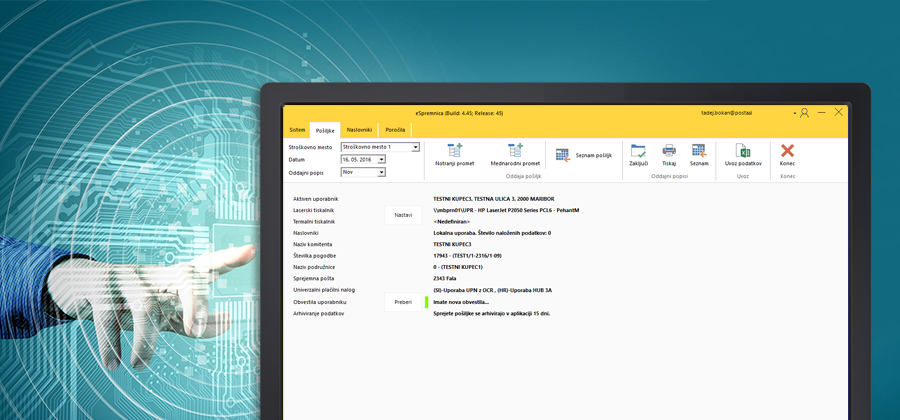Click the Zaključi folder icon
Viewport: 900px width, 420px height.
pos(638,151)
